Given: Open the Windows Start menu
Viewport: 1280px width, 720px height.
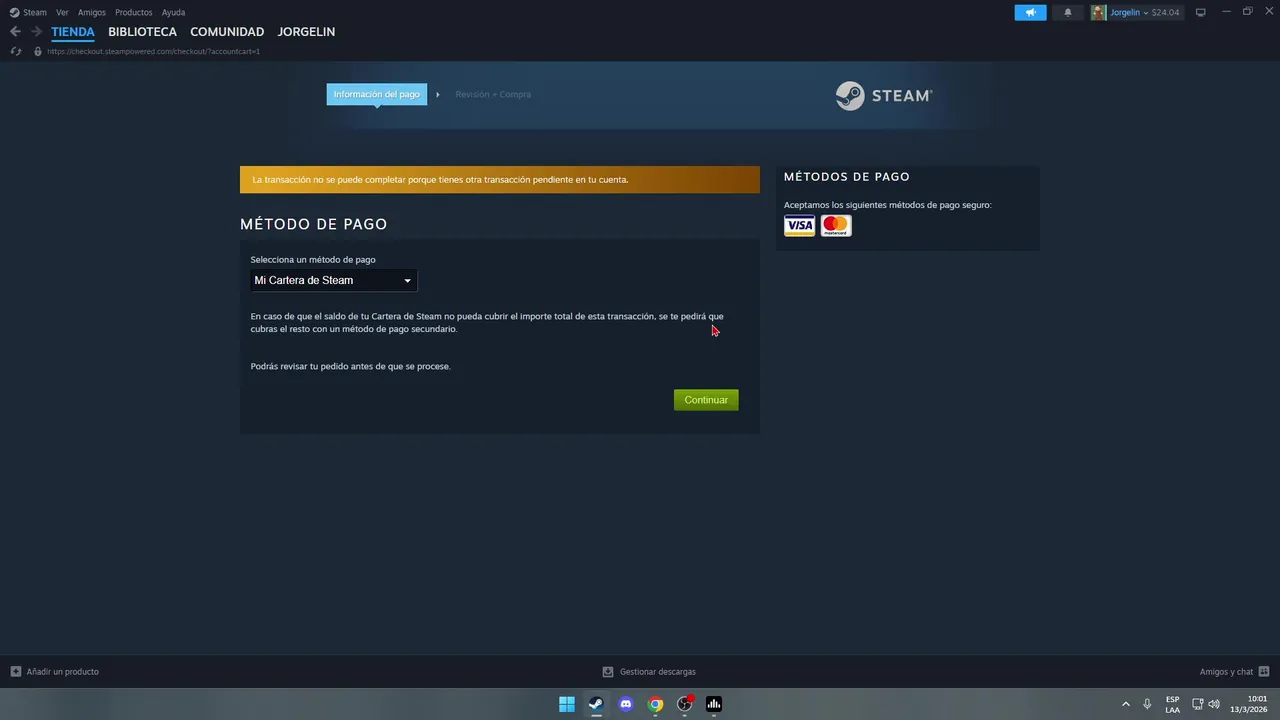Looking at the screenshot, I should click(567, 704).
